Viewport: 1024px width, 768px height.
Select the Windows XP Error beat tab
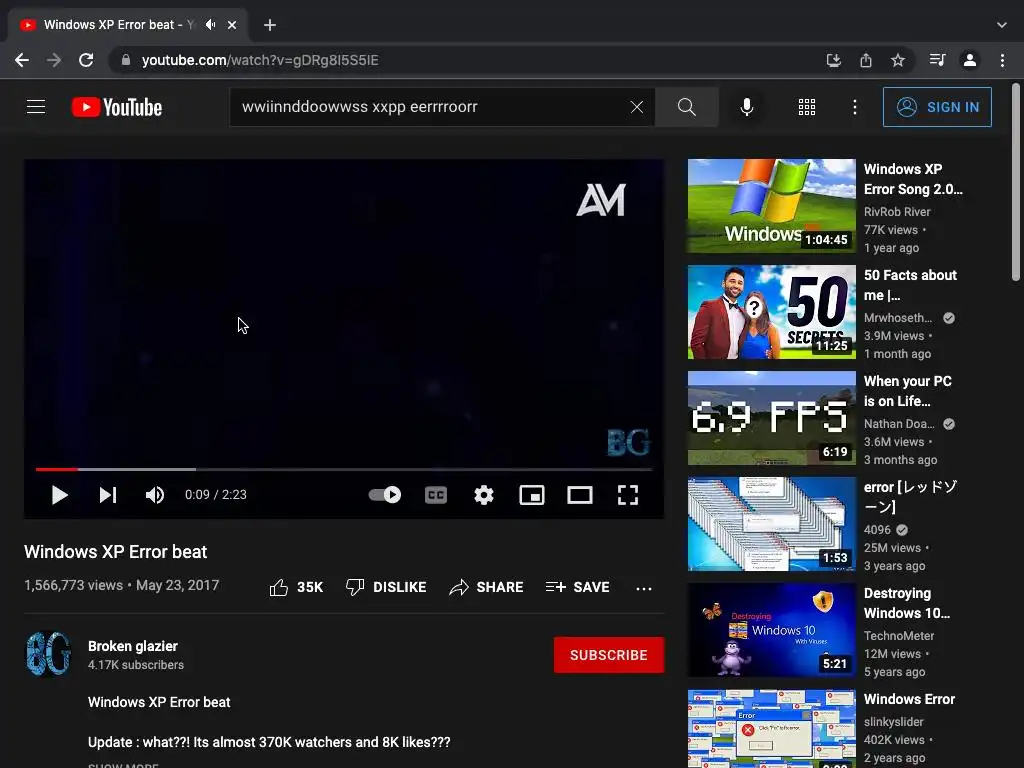pyautogui.click(x=128, y=25)
